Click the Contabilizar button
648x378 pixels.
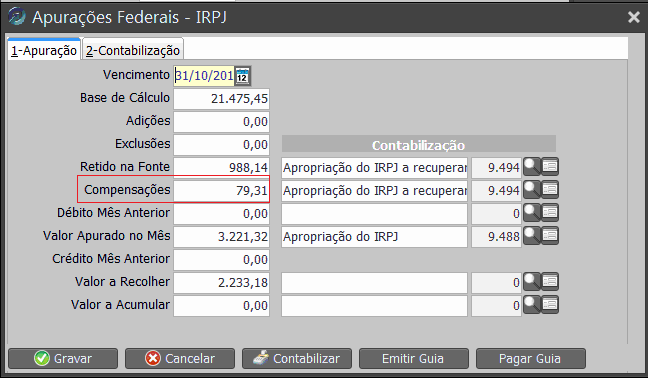pos(297,359)
